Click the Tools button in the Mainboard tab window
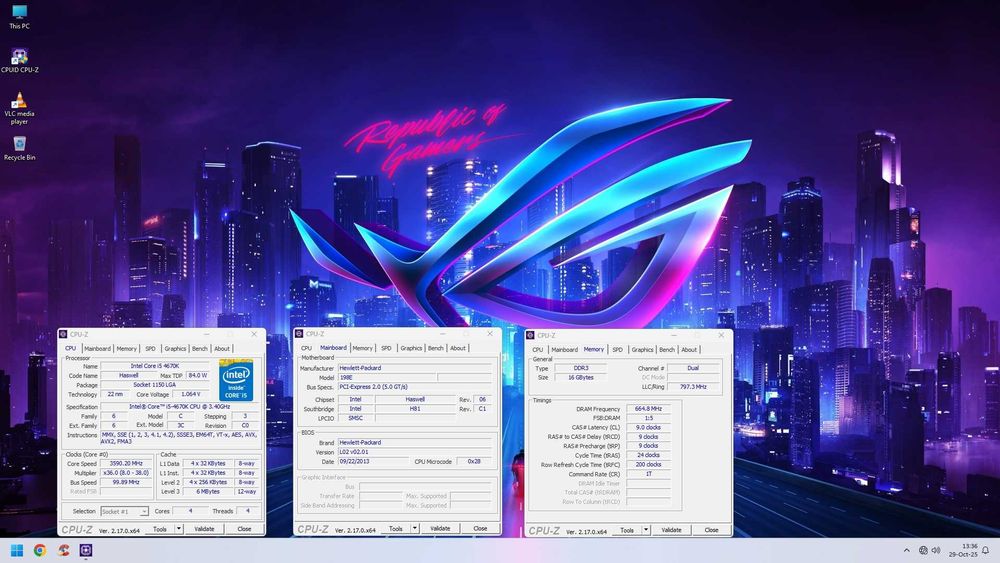This screenshot has height=563, width=1000. [x=396, y=528]
